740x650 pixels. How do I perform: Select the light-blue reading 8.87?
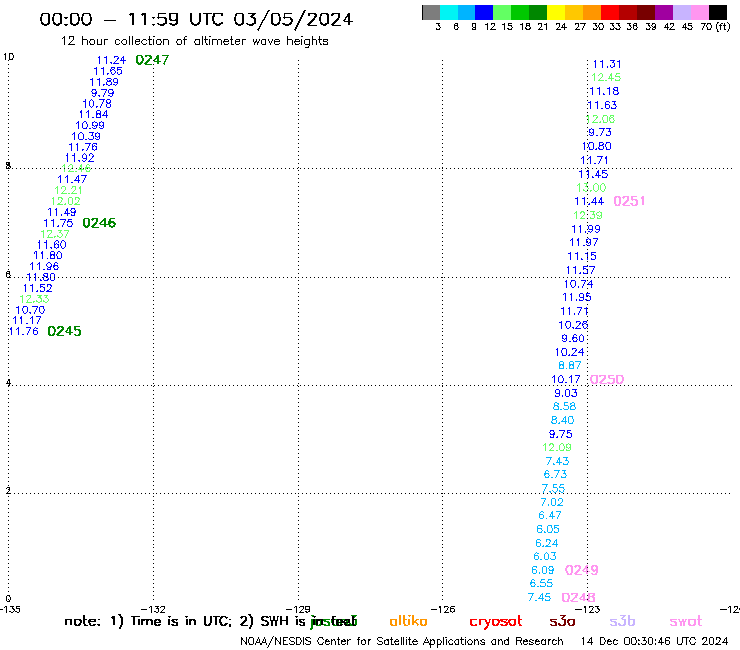point(570,365)
